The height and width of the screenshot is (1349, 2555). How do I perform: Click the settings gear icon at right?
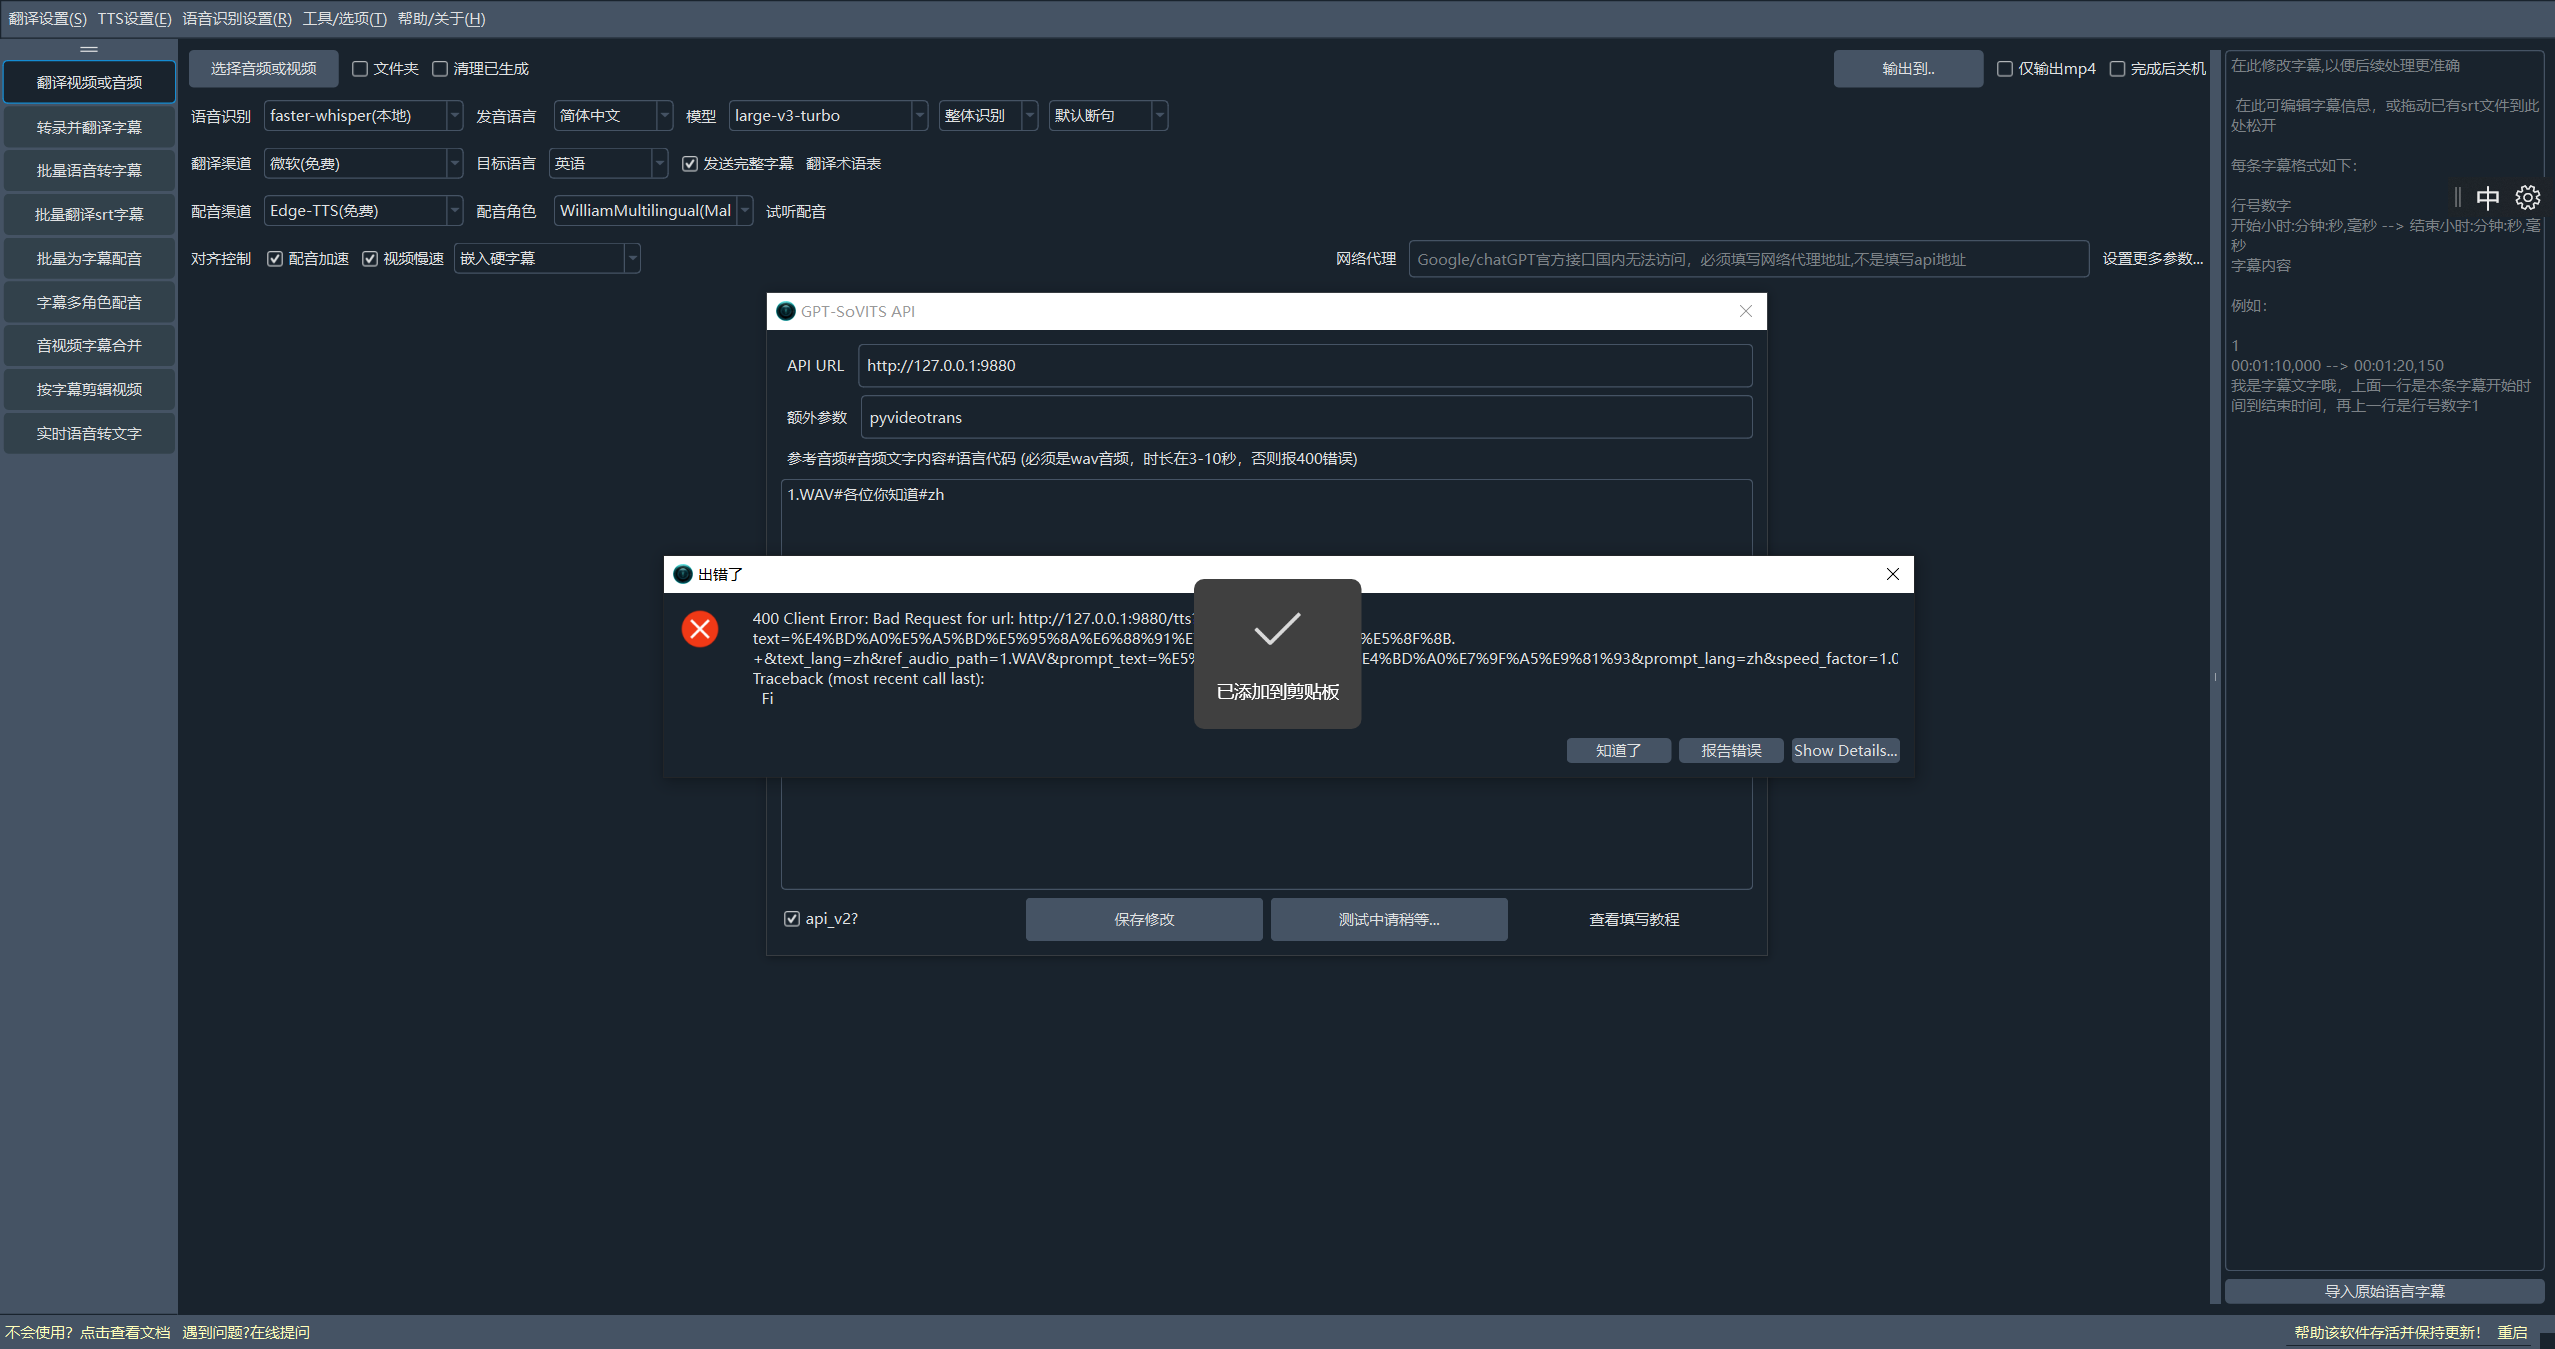click(2527, 197)
